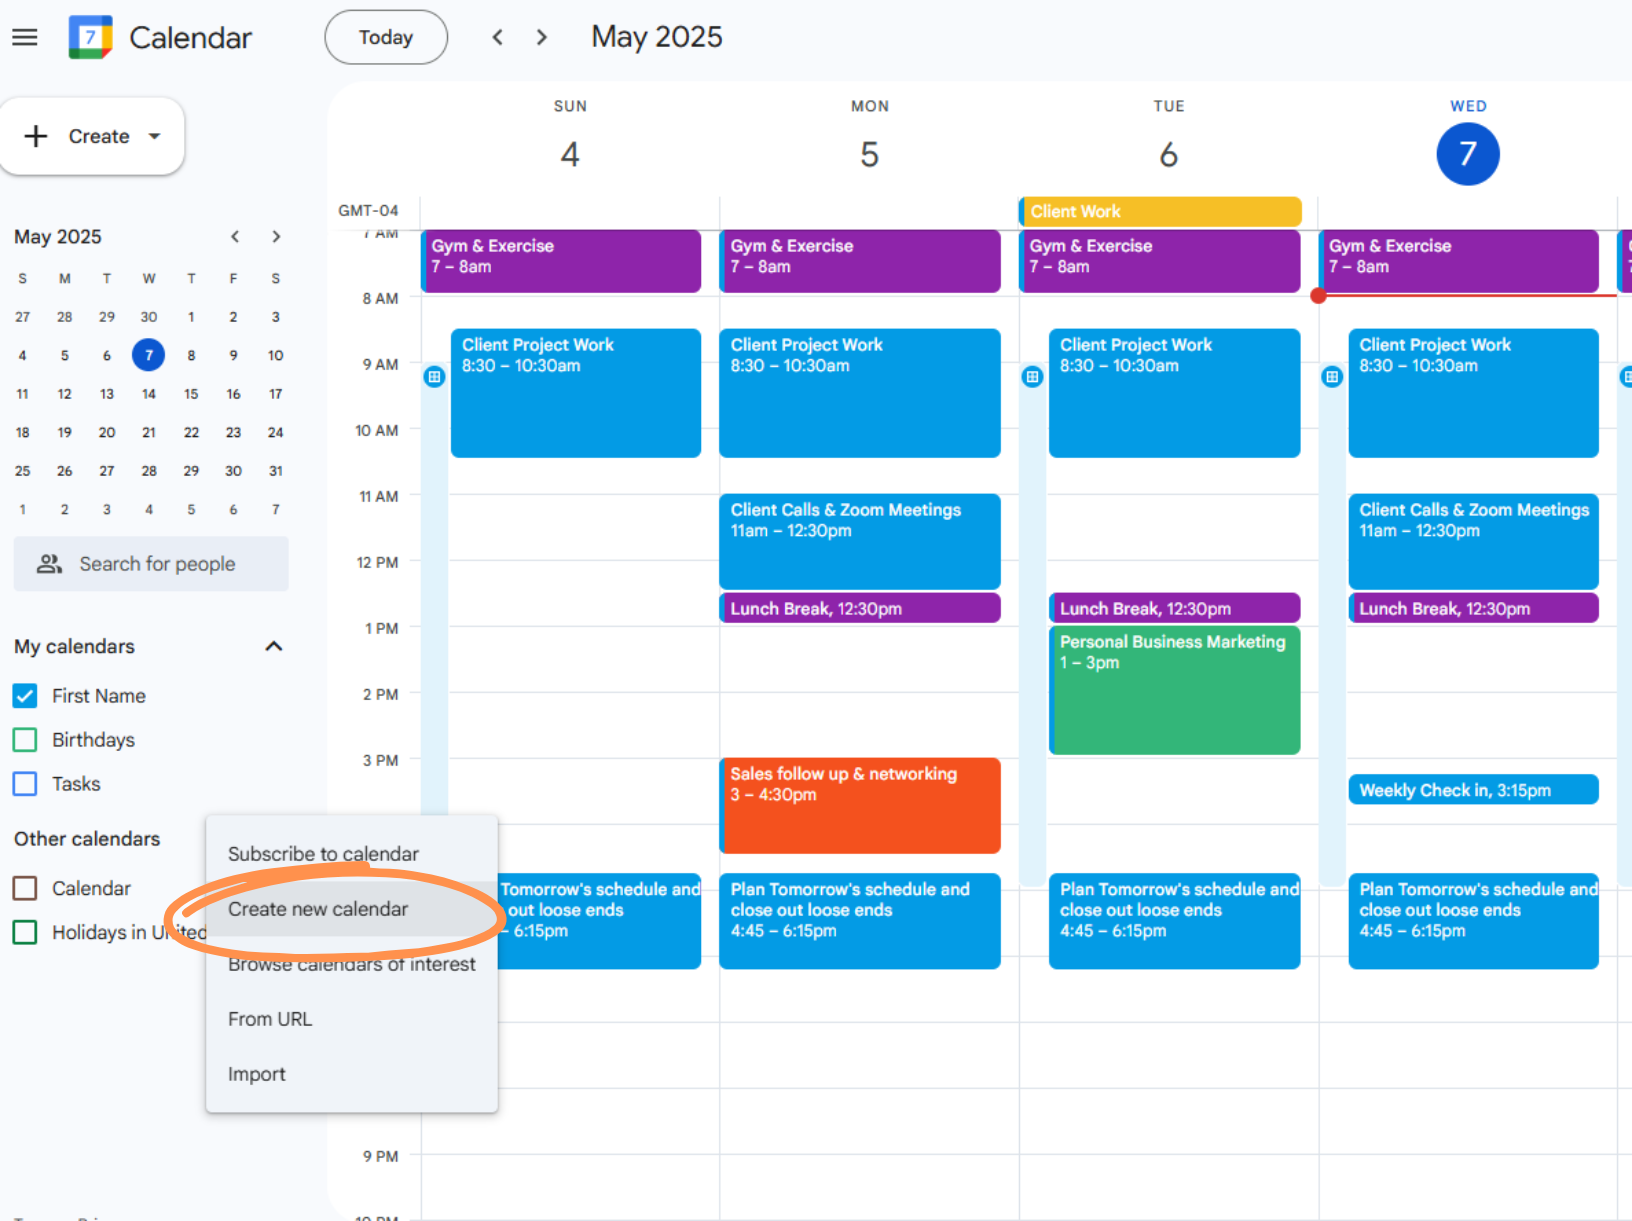
Task: Show the previous month in the mini calendar
Action: point(234,236)
